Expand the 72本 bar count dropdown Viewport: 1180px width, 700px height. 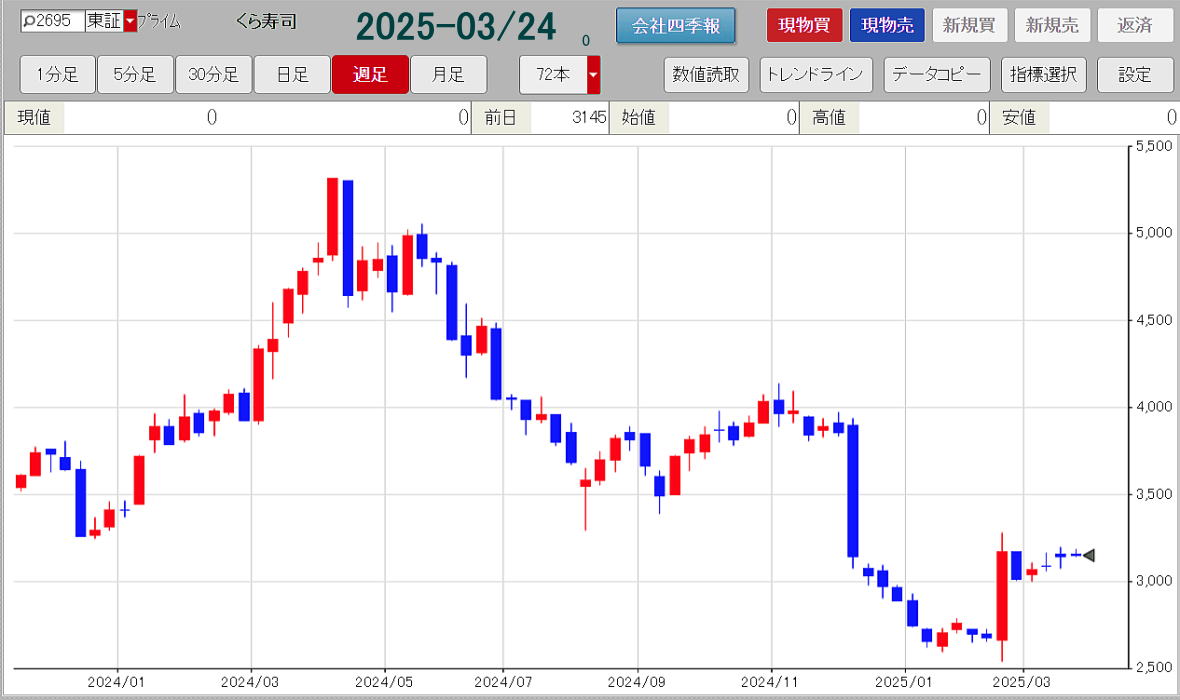coord(593,75)
